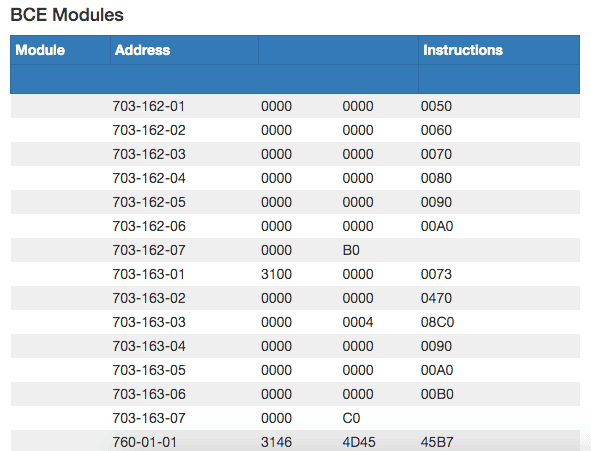The image size is (591, 451).
Task: Select address cell 703-162-02
Action: (149, 130)
